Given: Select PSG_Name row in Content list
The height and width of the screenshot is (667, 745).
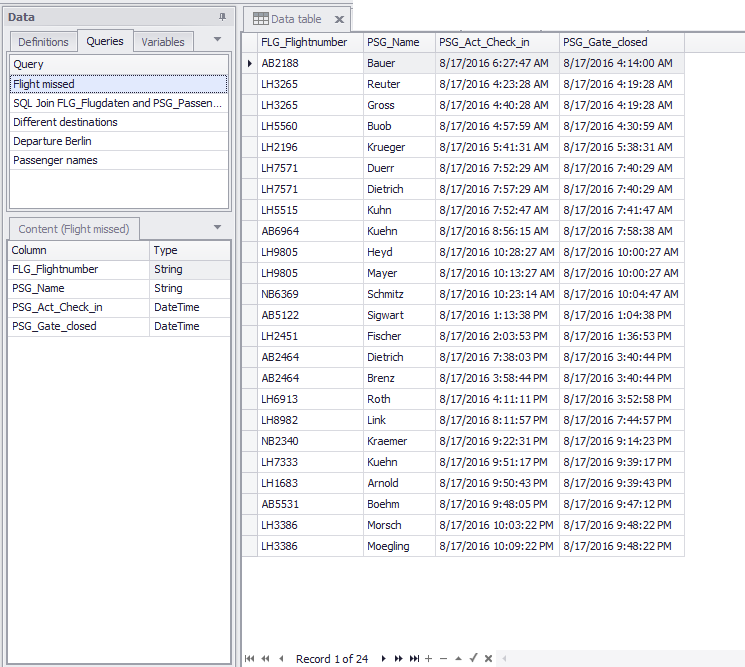Looking at the screenshot, I should (x=119, y=288).
